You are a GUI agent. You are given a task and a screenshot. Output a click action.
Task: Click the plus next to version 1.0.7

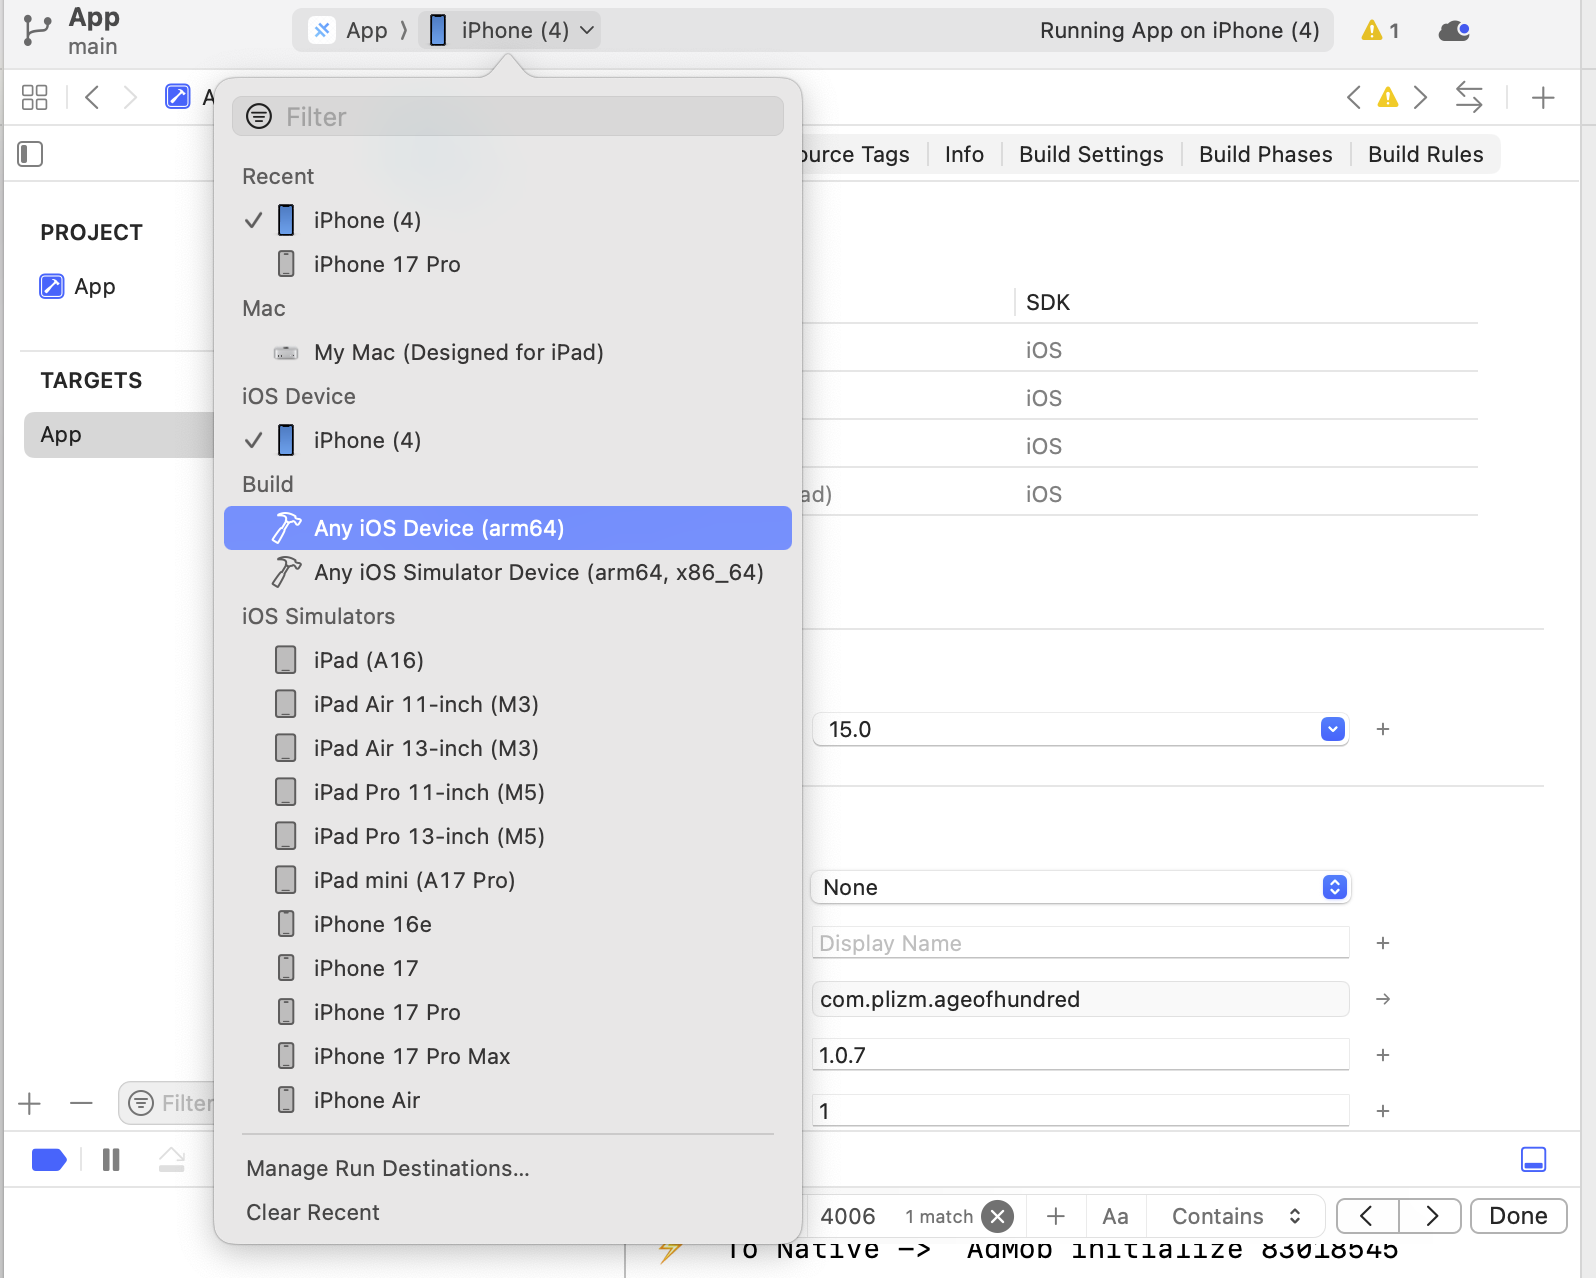[1383, 1055]
